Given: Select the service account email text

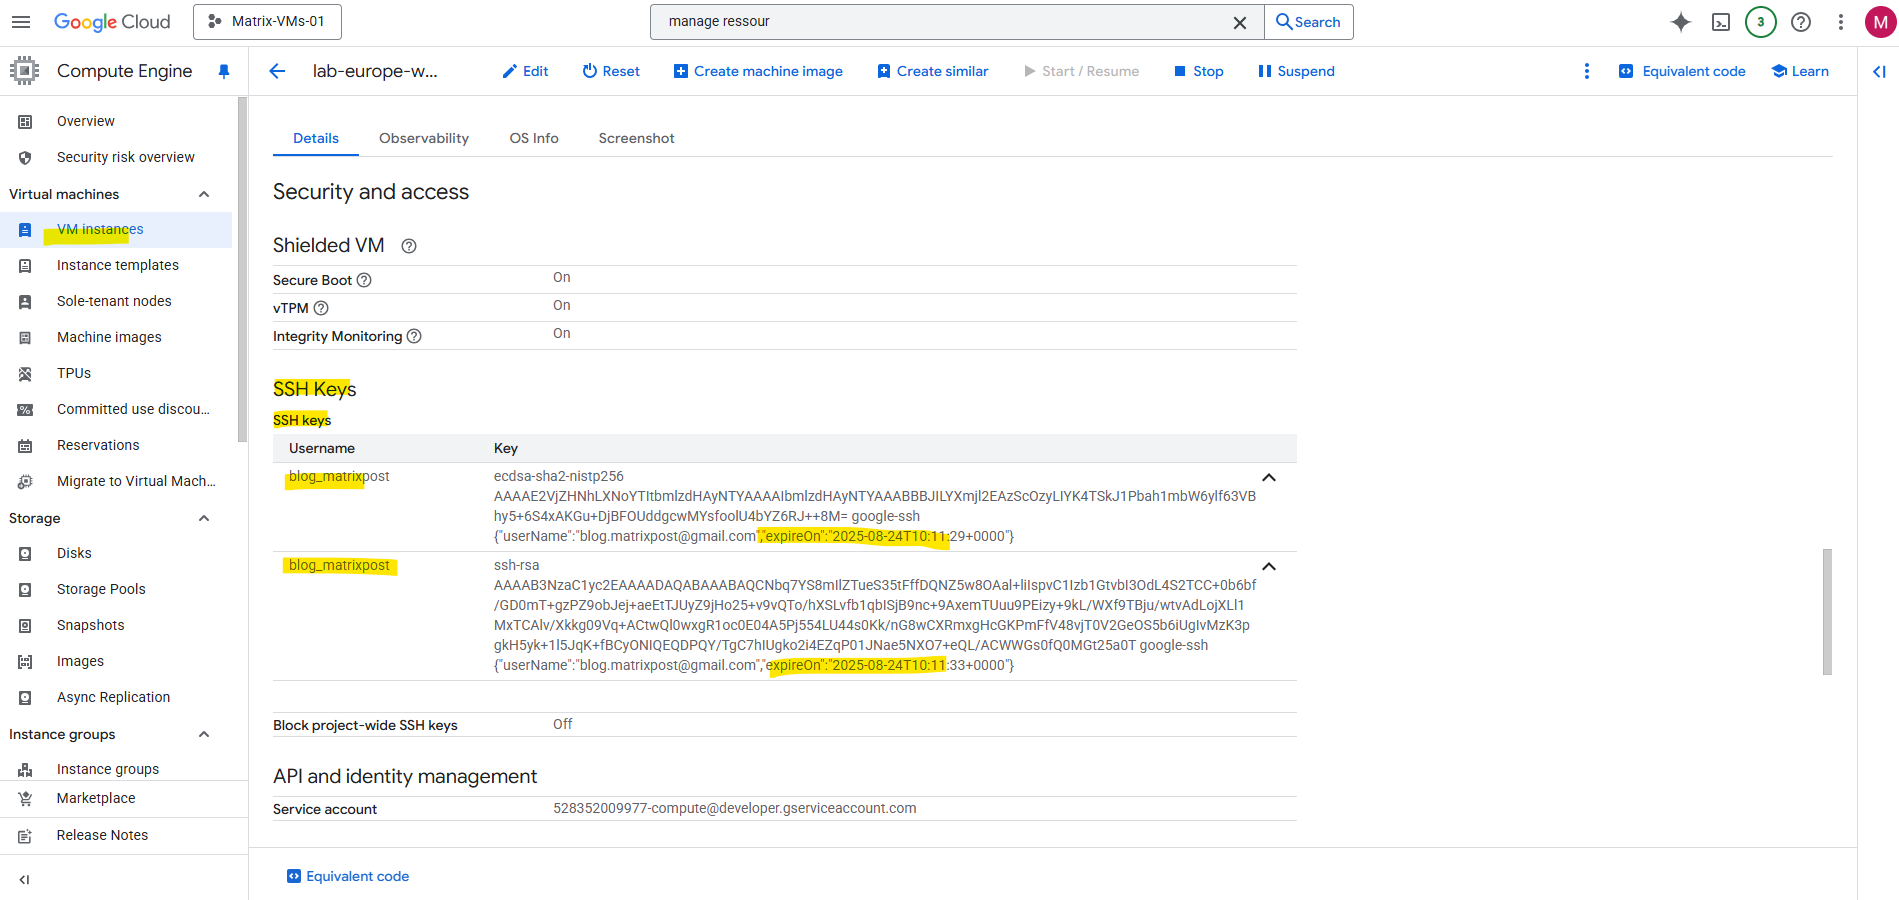Looking at the screenshot, I should [735, 808].
